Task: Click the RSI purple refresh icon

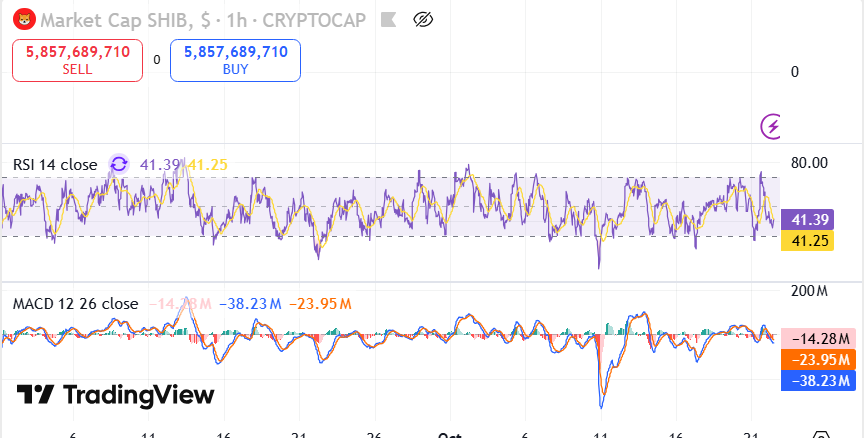Action: click(x=119, y=164)
